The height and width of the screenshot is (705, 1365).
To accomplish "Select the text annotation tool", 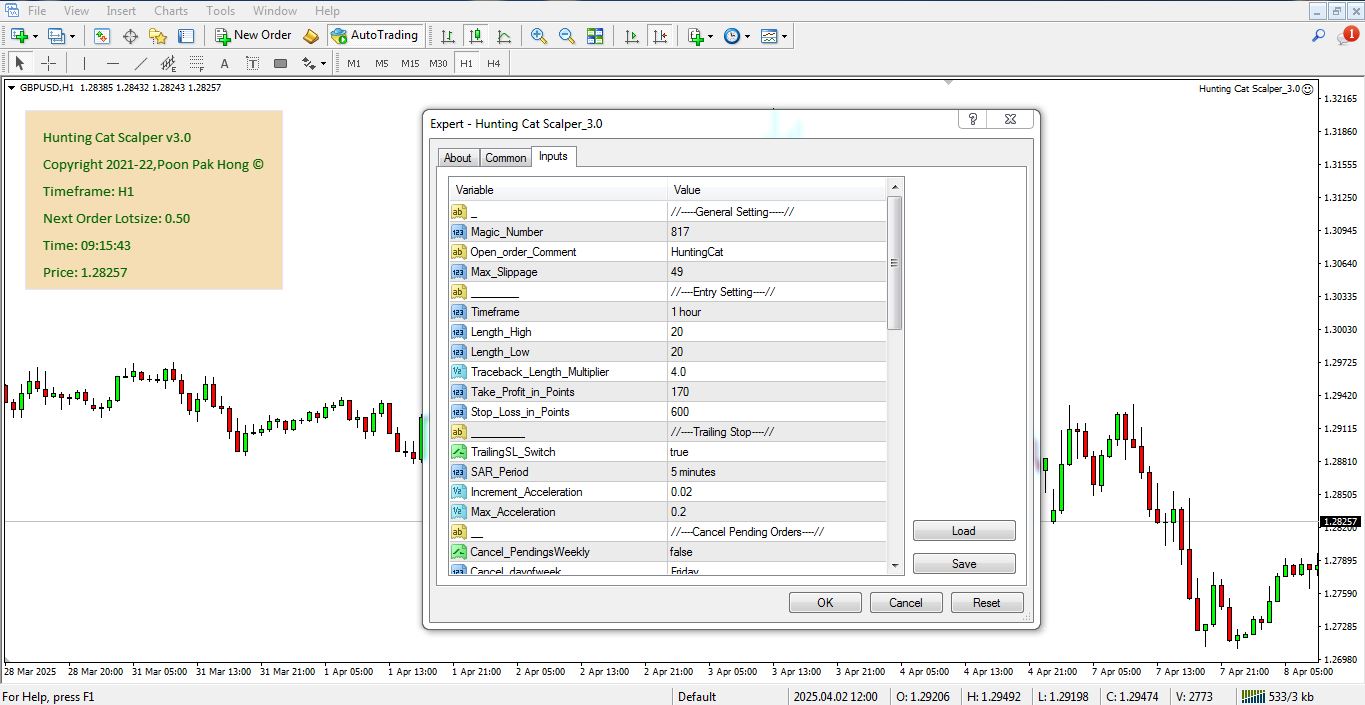I will [223, 62].
